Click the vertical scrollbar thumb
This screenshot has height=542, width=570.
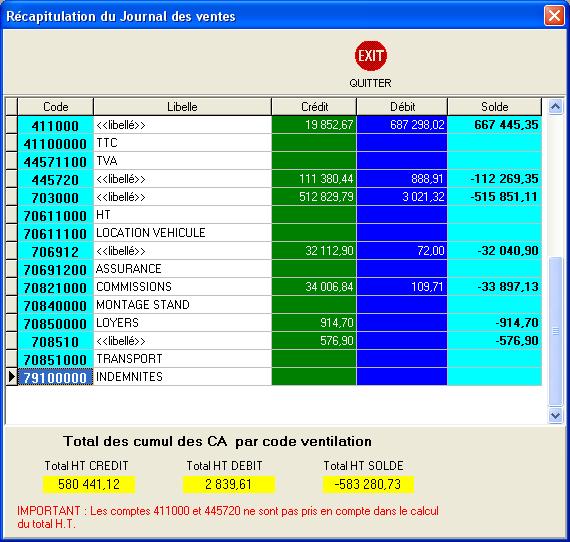[555, 331]
